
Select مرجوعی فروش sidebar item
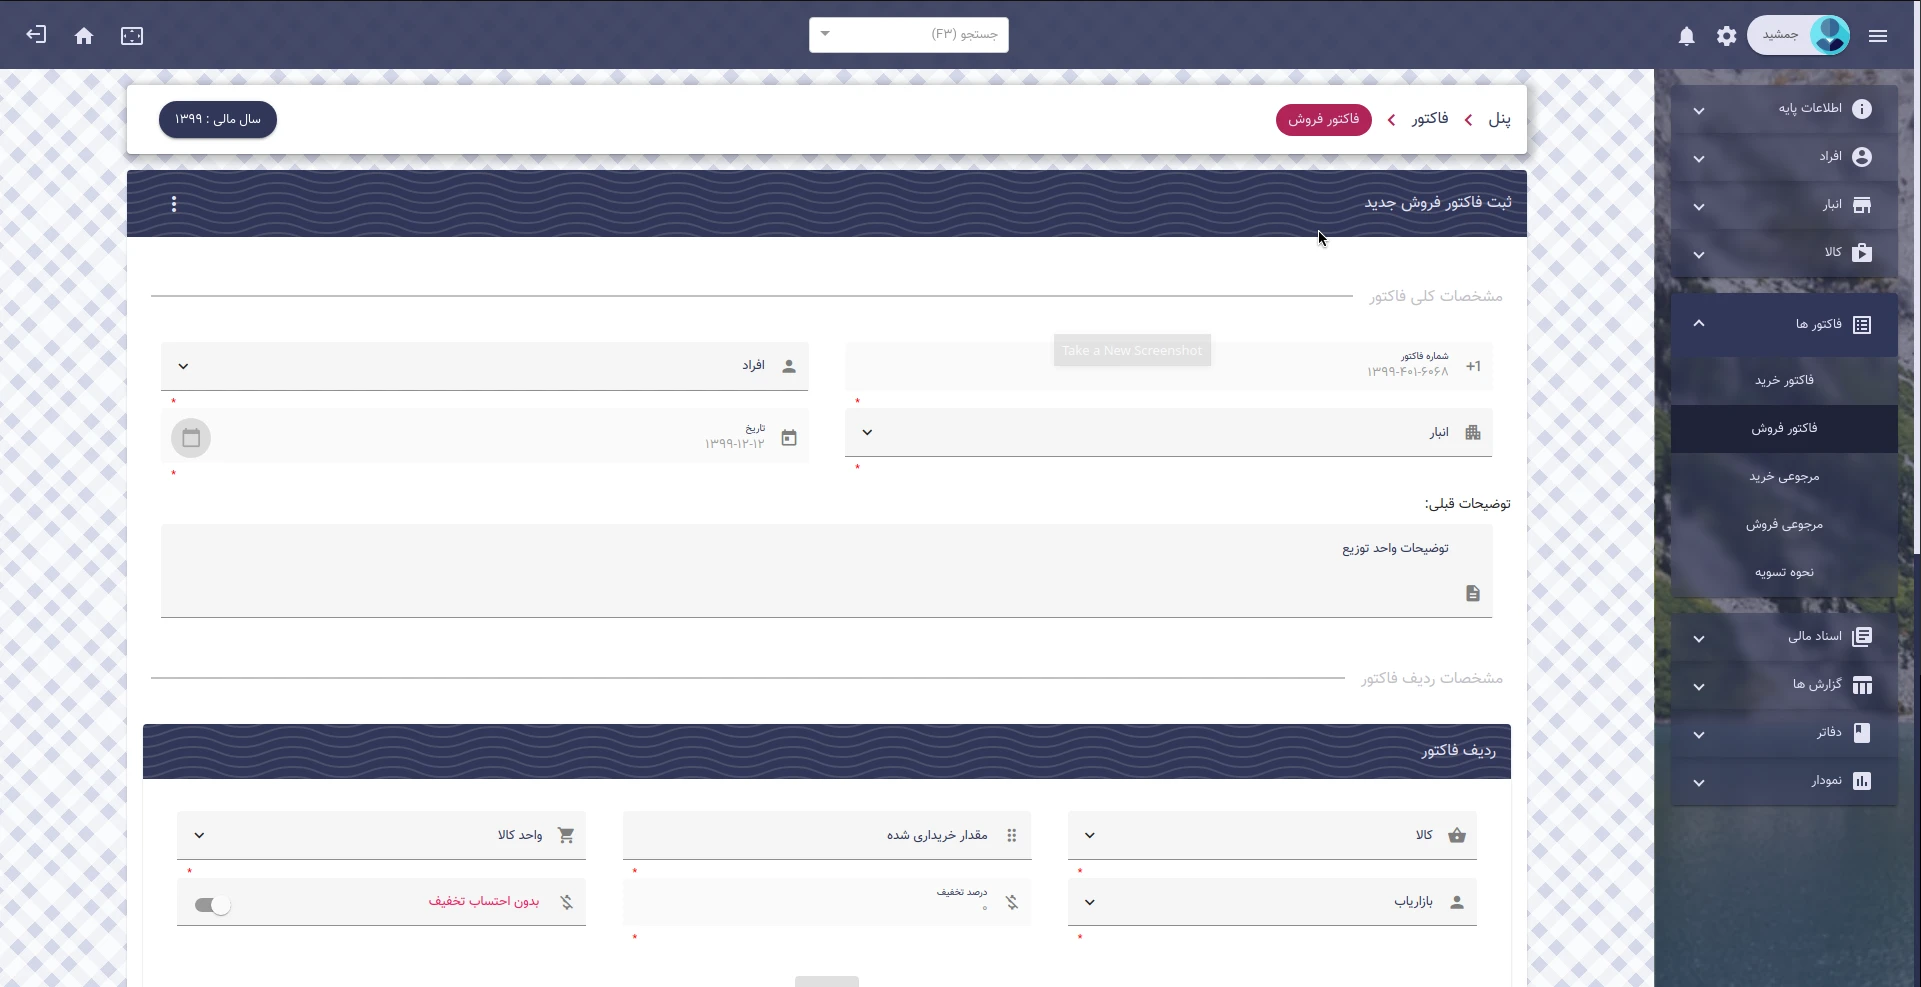[1783, 524]
